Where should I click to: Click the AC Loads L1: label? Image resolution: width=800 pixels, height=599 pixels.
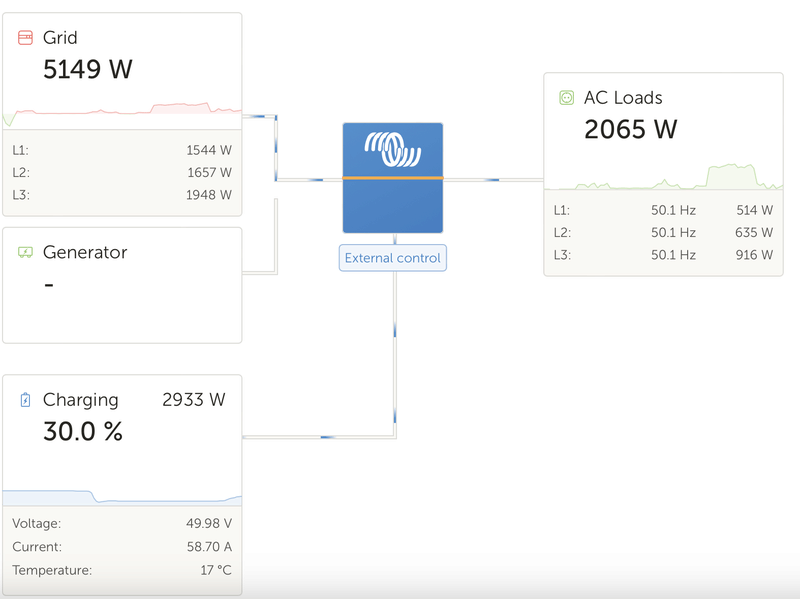coord(562,210)
